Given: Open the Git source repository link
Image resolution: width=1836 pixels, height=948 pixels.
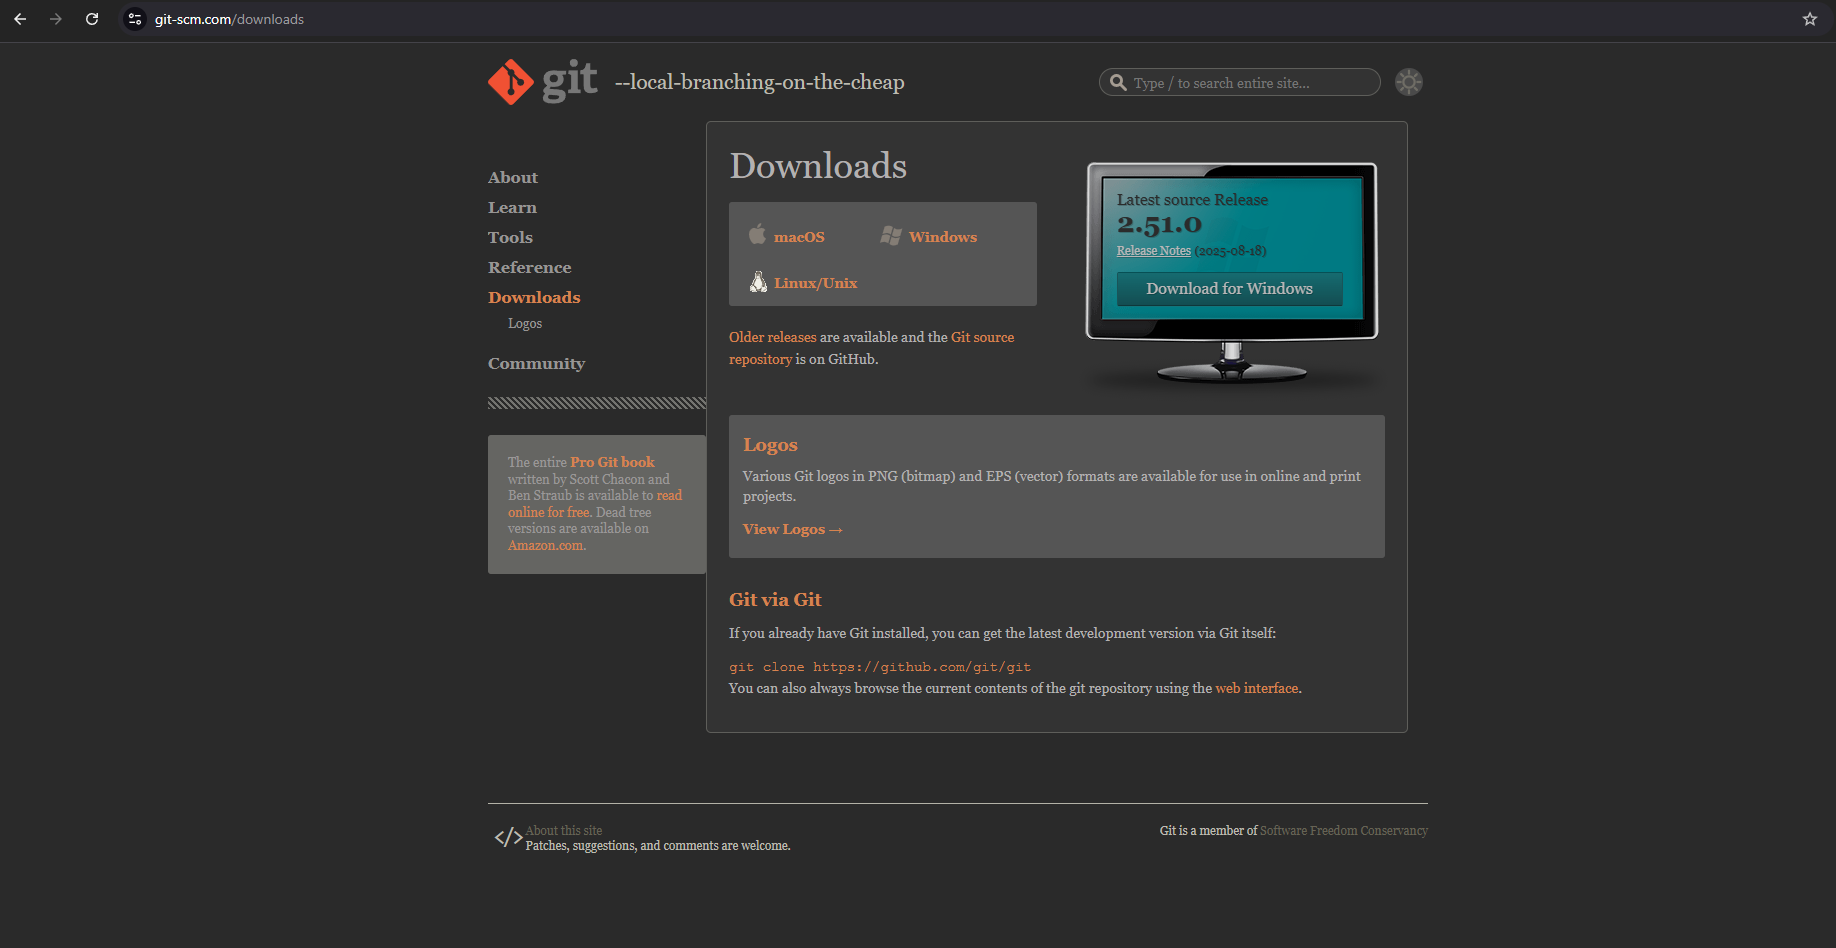Looking at the screenshot, I should pyautogui.click(x=982, y=337).
